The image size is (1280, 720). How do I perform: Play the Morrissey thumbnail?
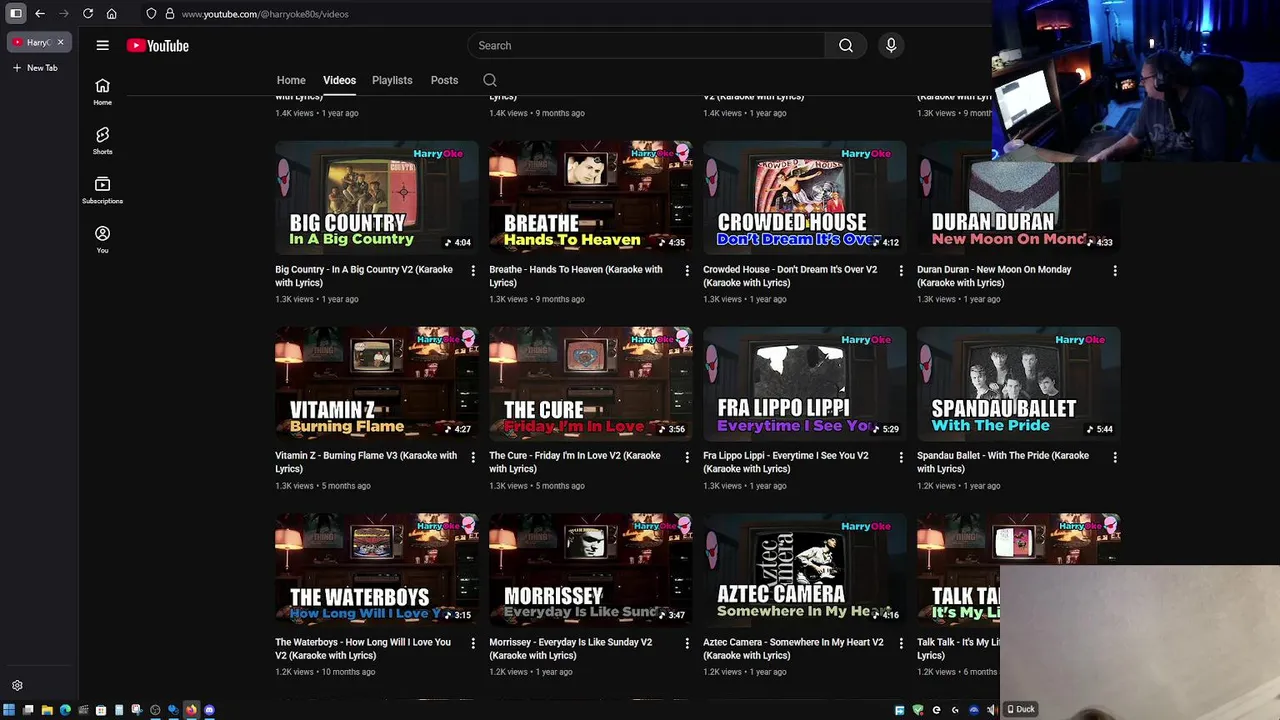pos(591,570)
